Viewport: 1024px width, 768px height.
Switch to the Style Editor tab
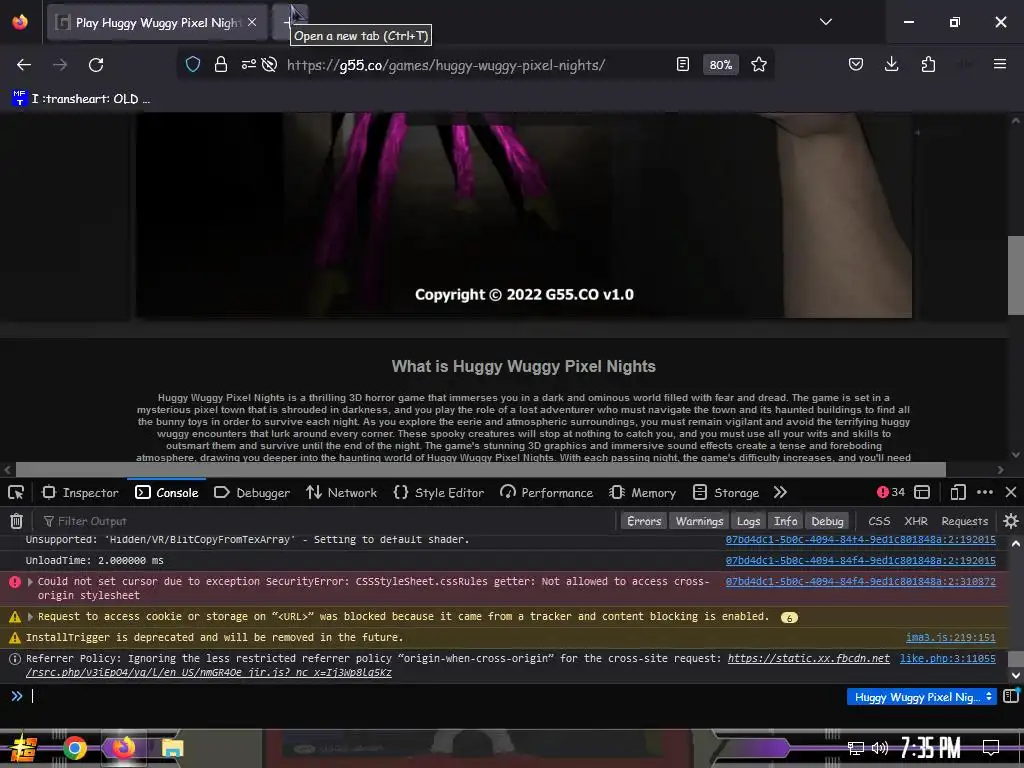pos(439,492)
